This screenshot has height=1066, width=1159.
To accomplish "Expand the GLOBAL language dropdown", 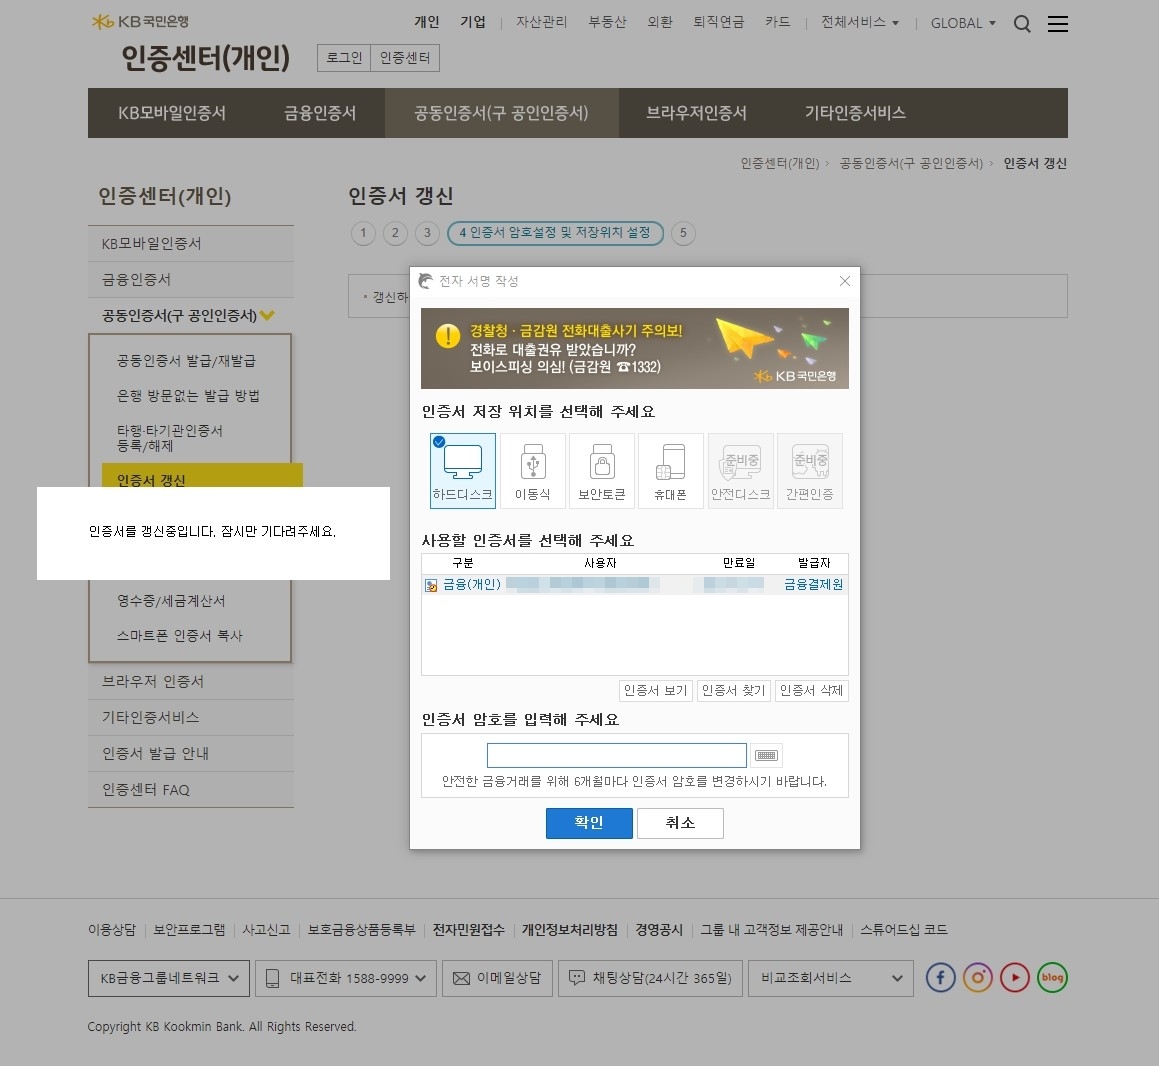I will click(963, 23).
